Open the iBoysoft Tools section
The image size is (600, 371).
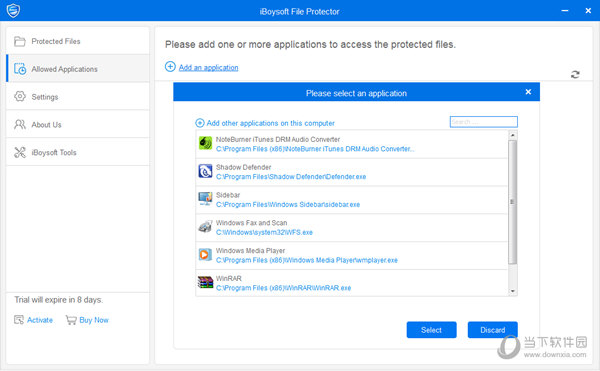pos(78,152)
